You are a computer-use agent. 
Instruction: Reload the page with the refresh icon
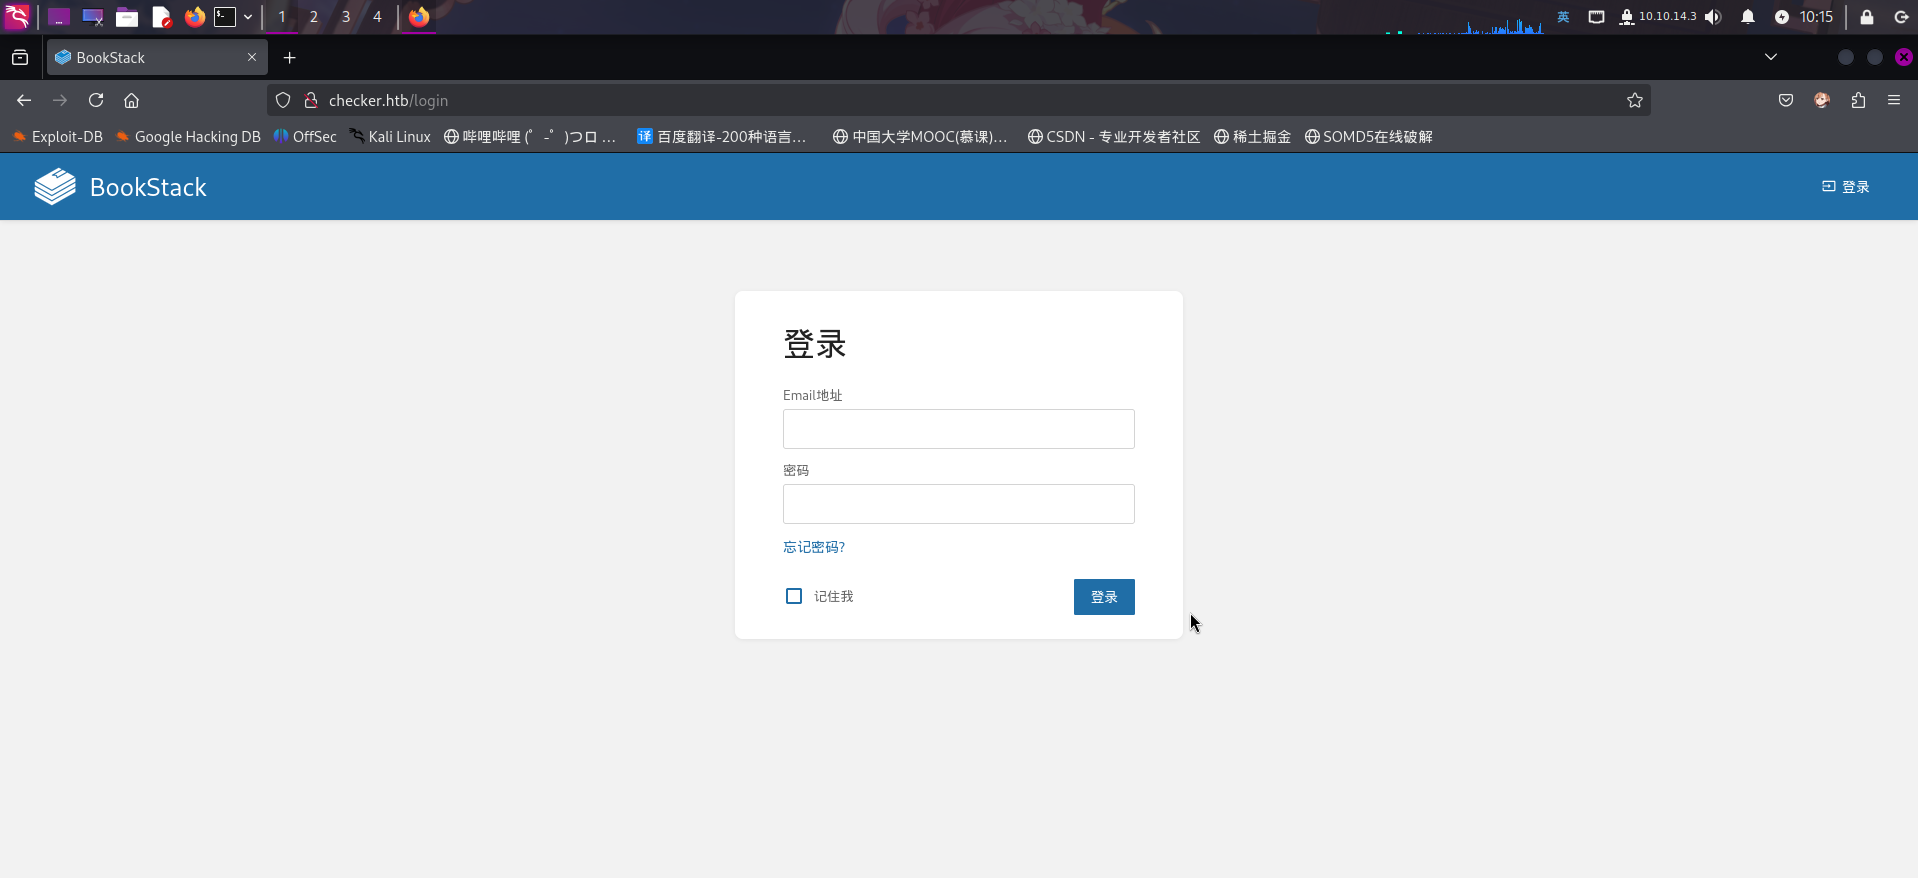click(96, 100)
